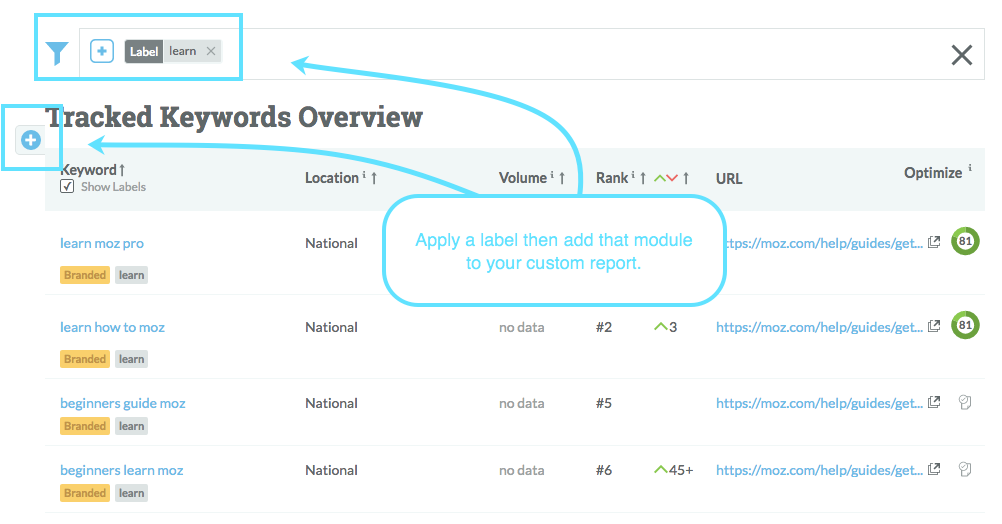Add Tracked Keywords module to custom report
The width and height of the screenshot is (1002, 524).
pos(31,140)
